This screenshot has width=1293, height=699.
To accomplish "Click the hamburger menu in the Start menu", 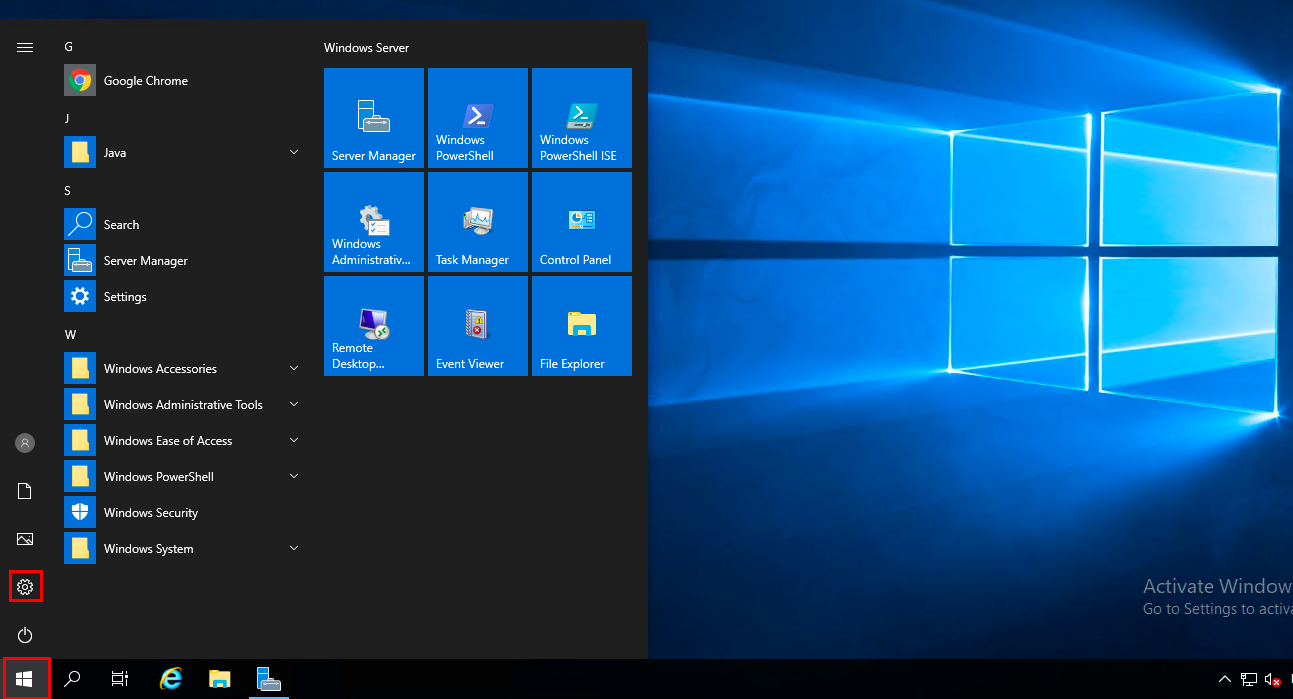I will coord(25,47).
